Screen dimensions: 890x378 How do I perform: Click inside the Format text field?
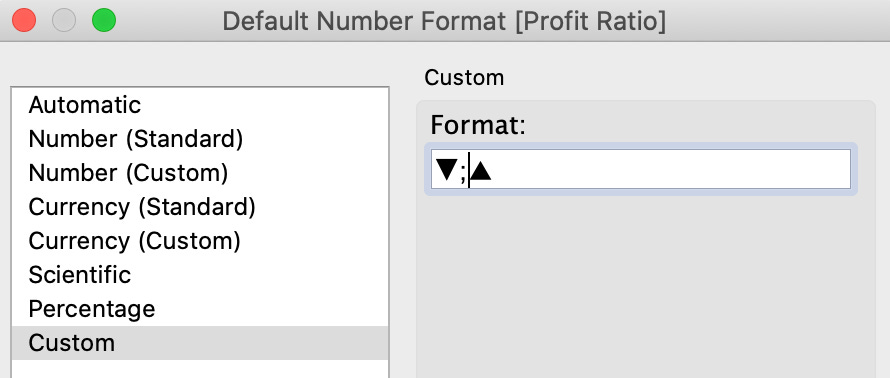tap(640, 169)
